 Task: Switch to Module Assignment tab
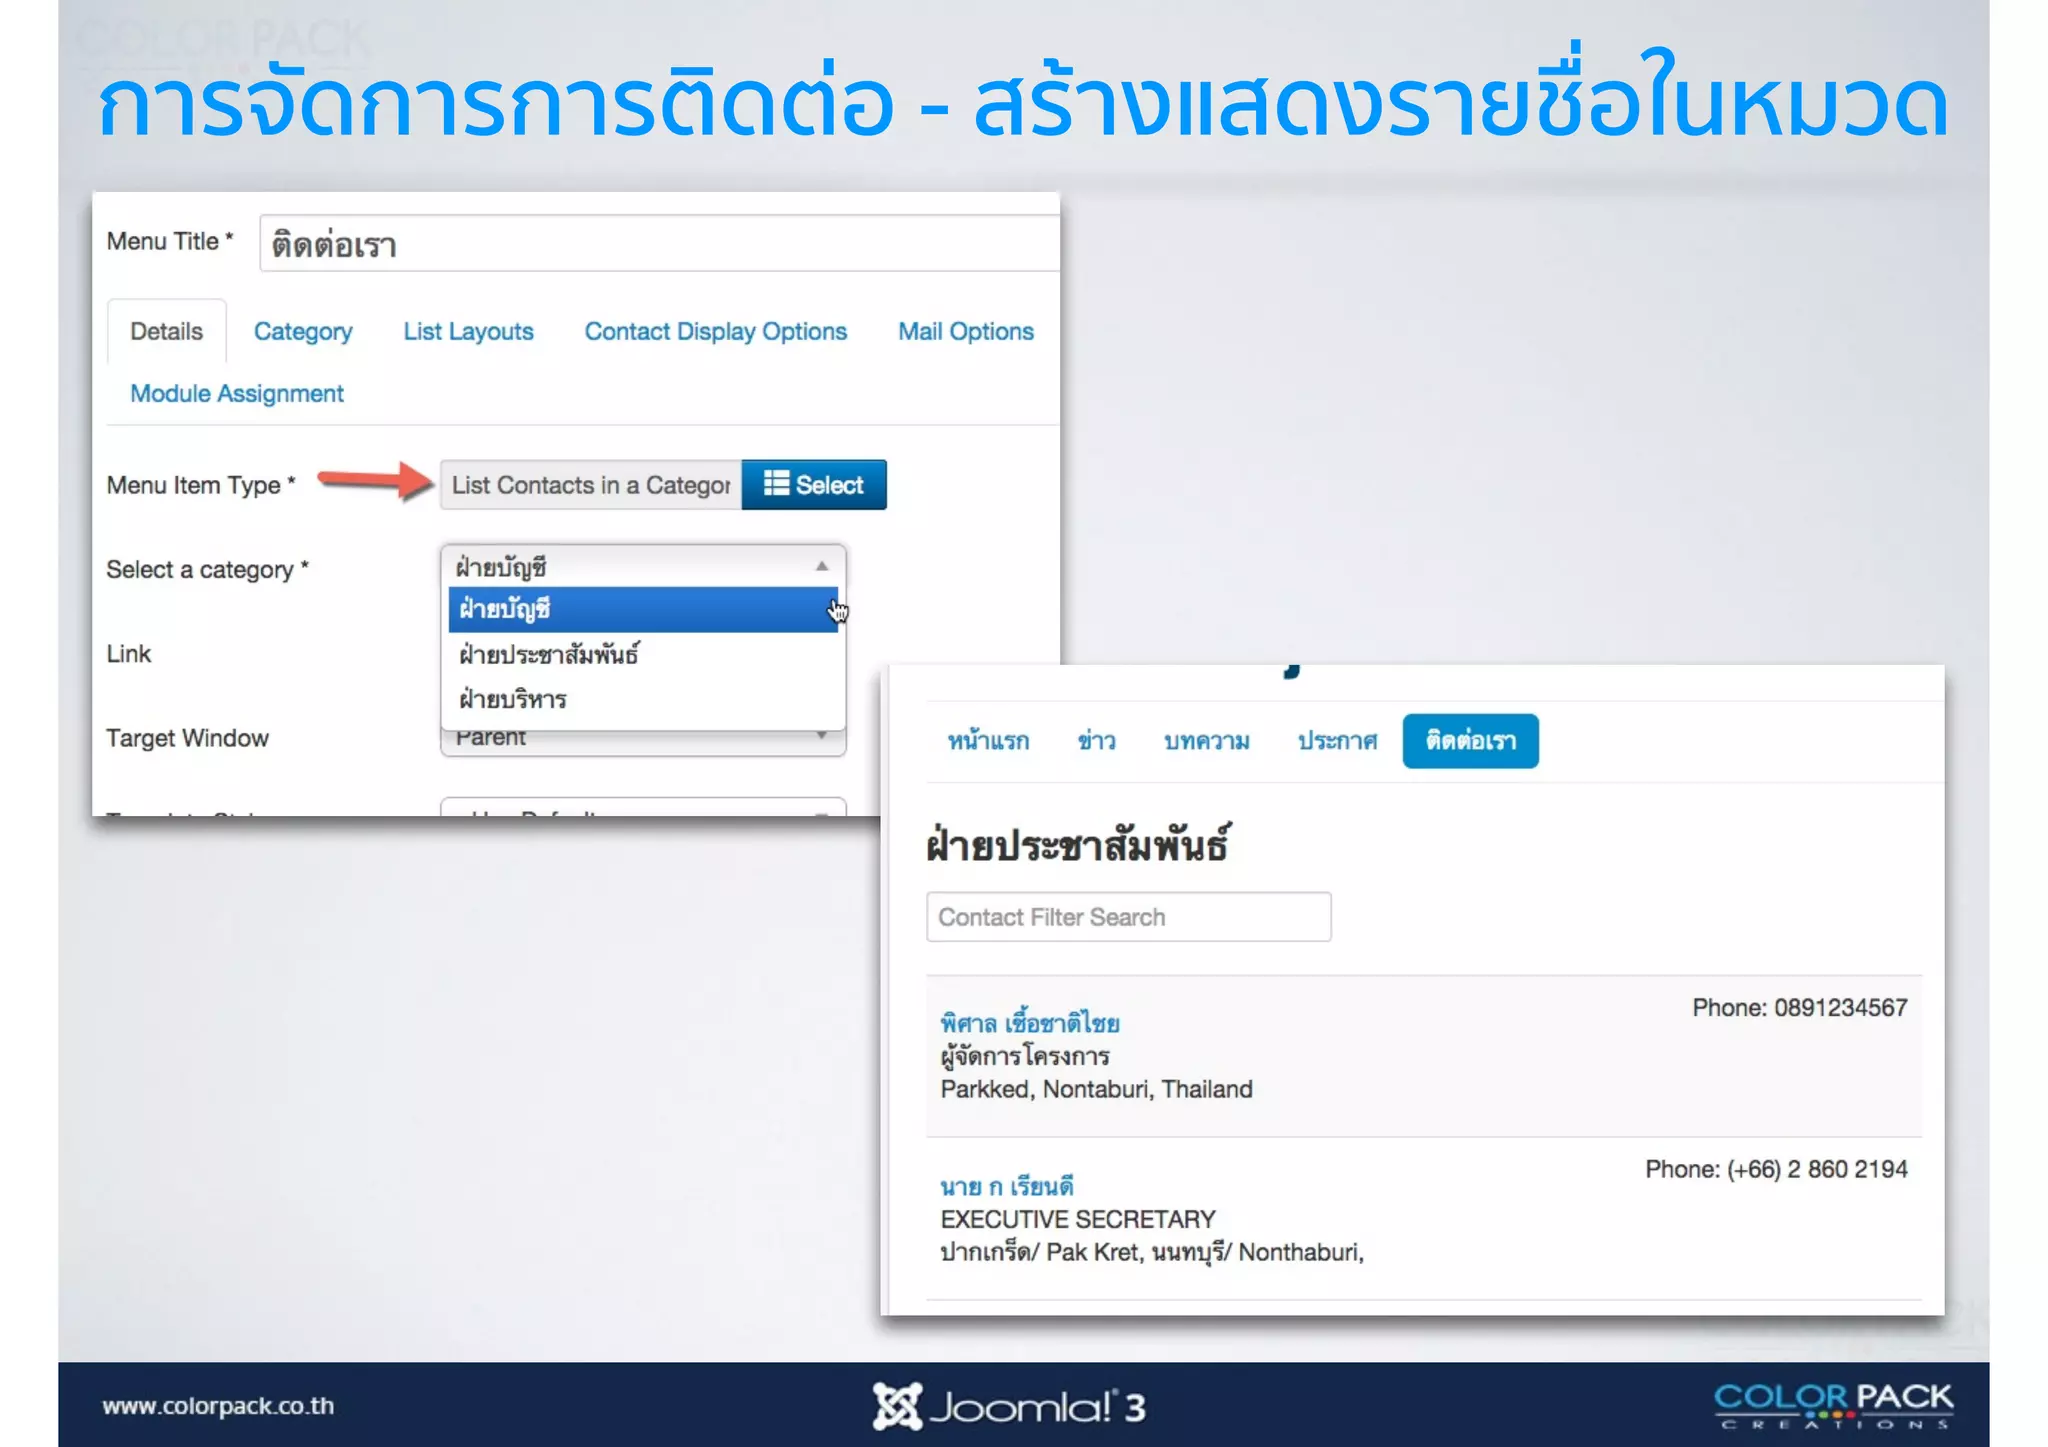tap(237, 393)
